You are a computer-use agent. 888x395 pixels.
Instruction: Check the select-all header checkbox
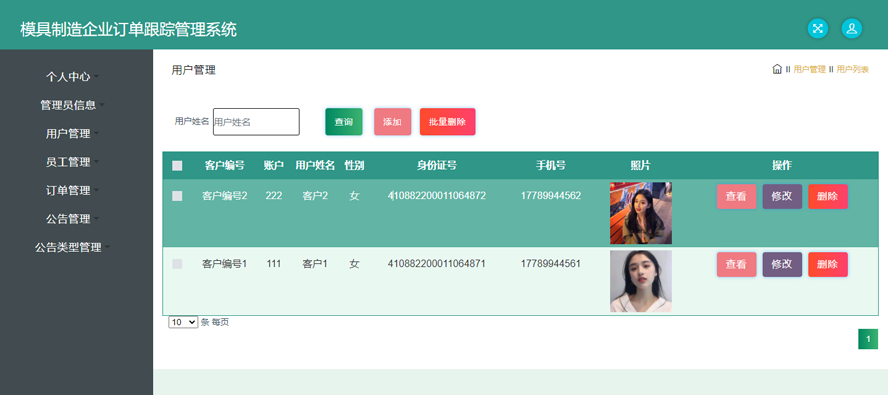click(x=177, y=165)
